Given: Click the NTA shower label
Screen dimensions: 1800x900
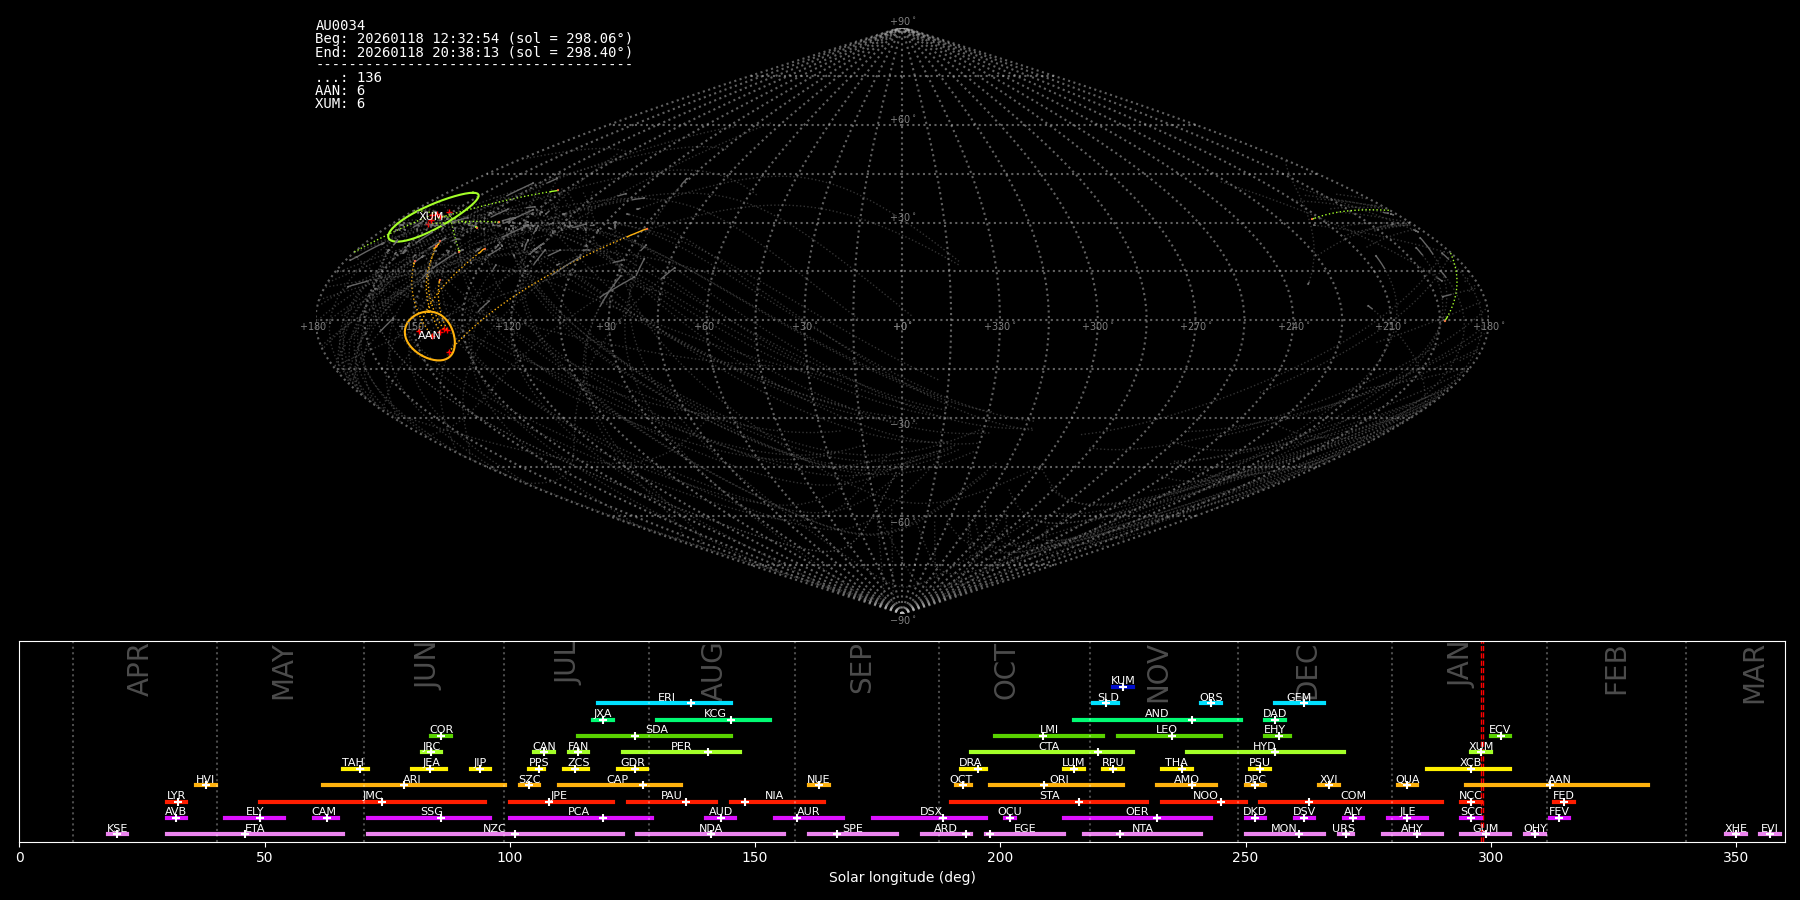Looking at the screenshot, I should (1142, 829).
